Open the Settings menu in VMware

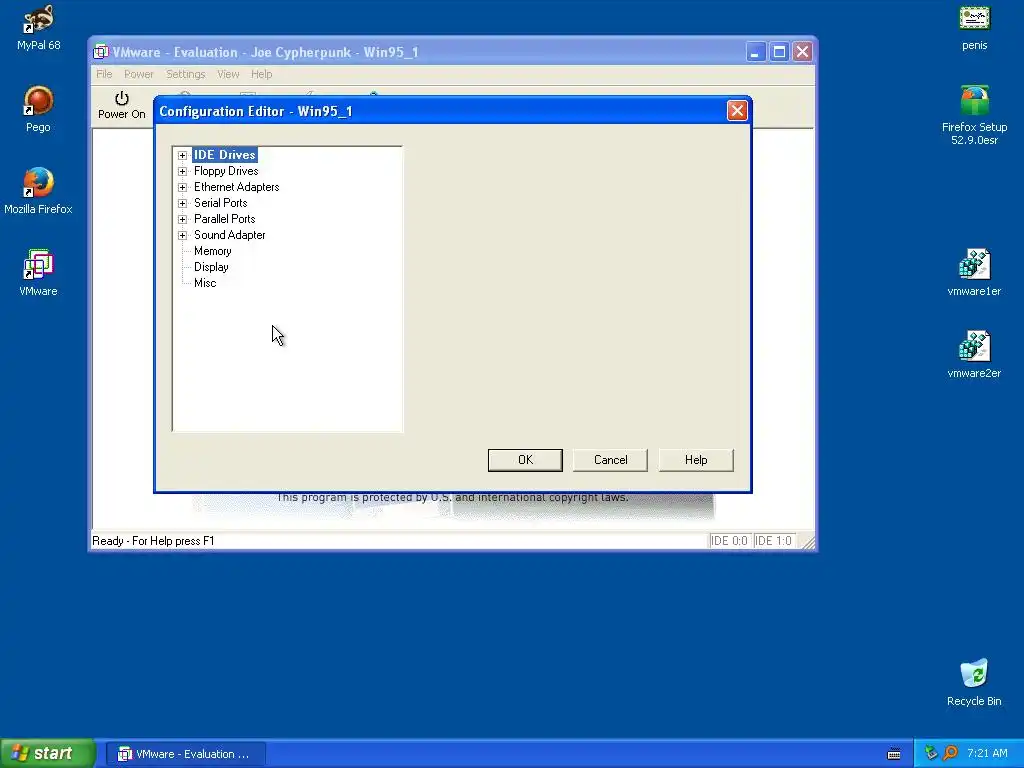pos(185,74)
